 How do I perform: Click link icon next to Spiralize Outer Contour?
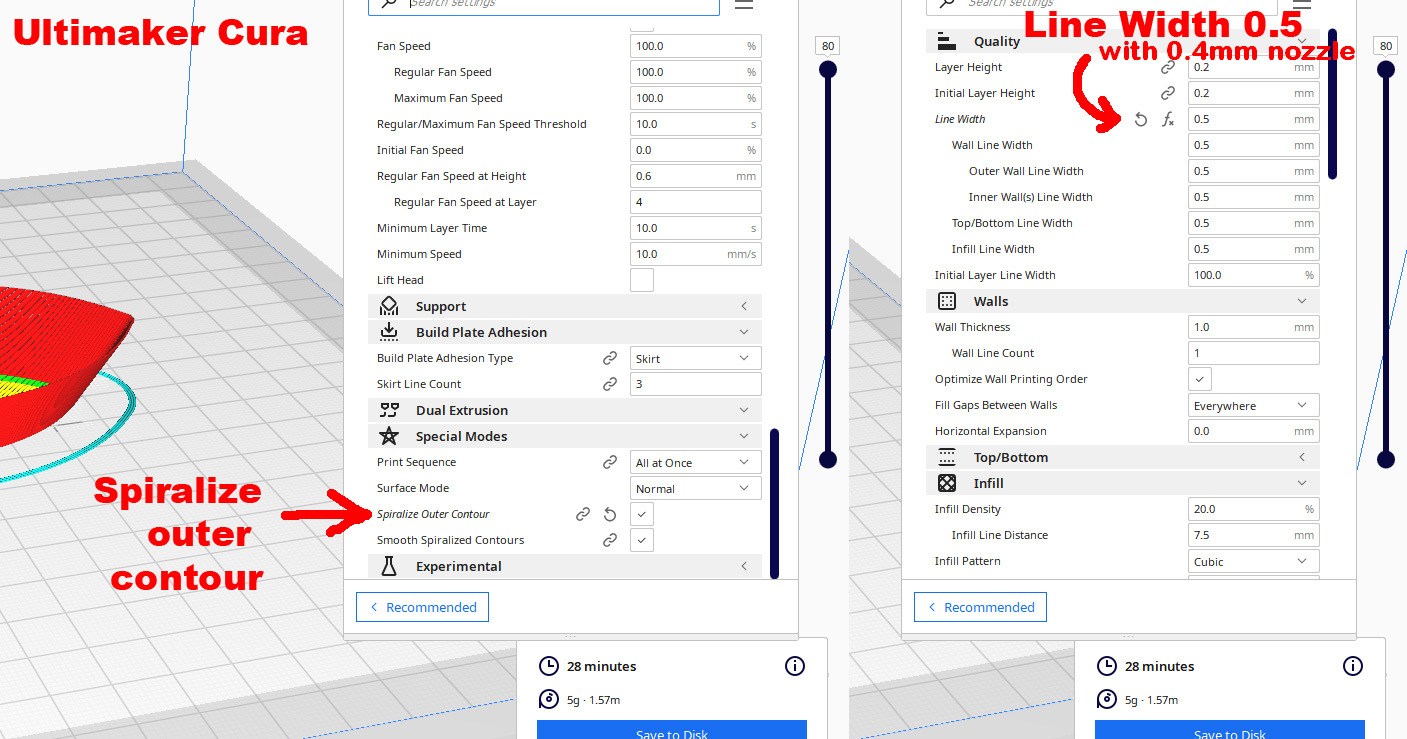pos(583,514)
